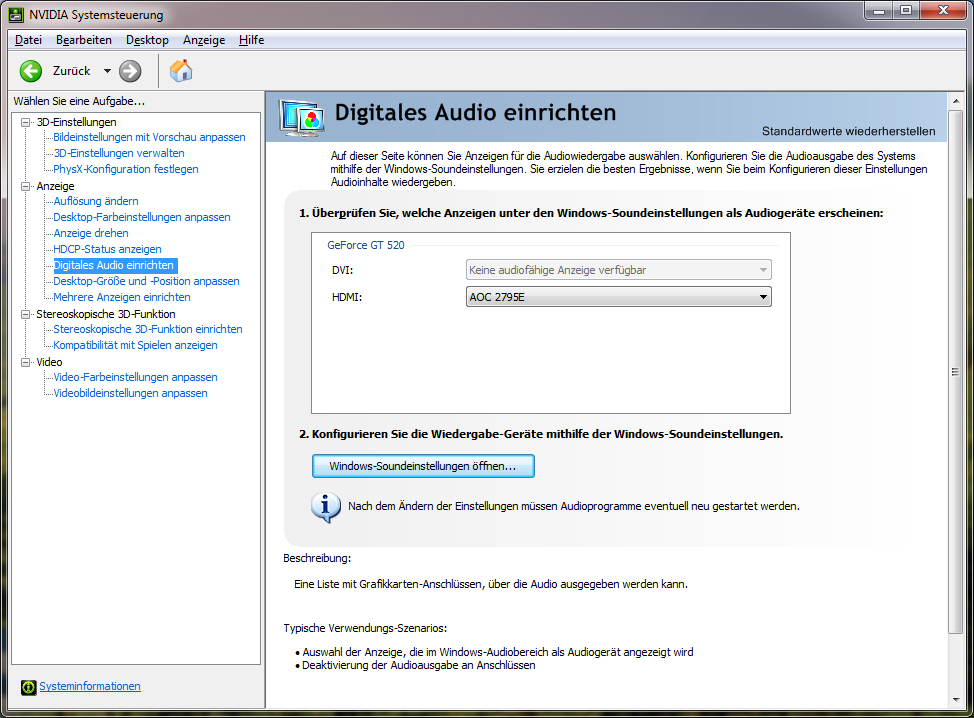
Task: Click Standardwerte wiederherstellen link
Action: click(x=849, y=131)
